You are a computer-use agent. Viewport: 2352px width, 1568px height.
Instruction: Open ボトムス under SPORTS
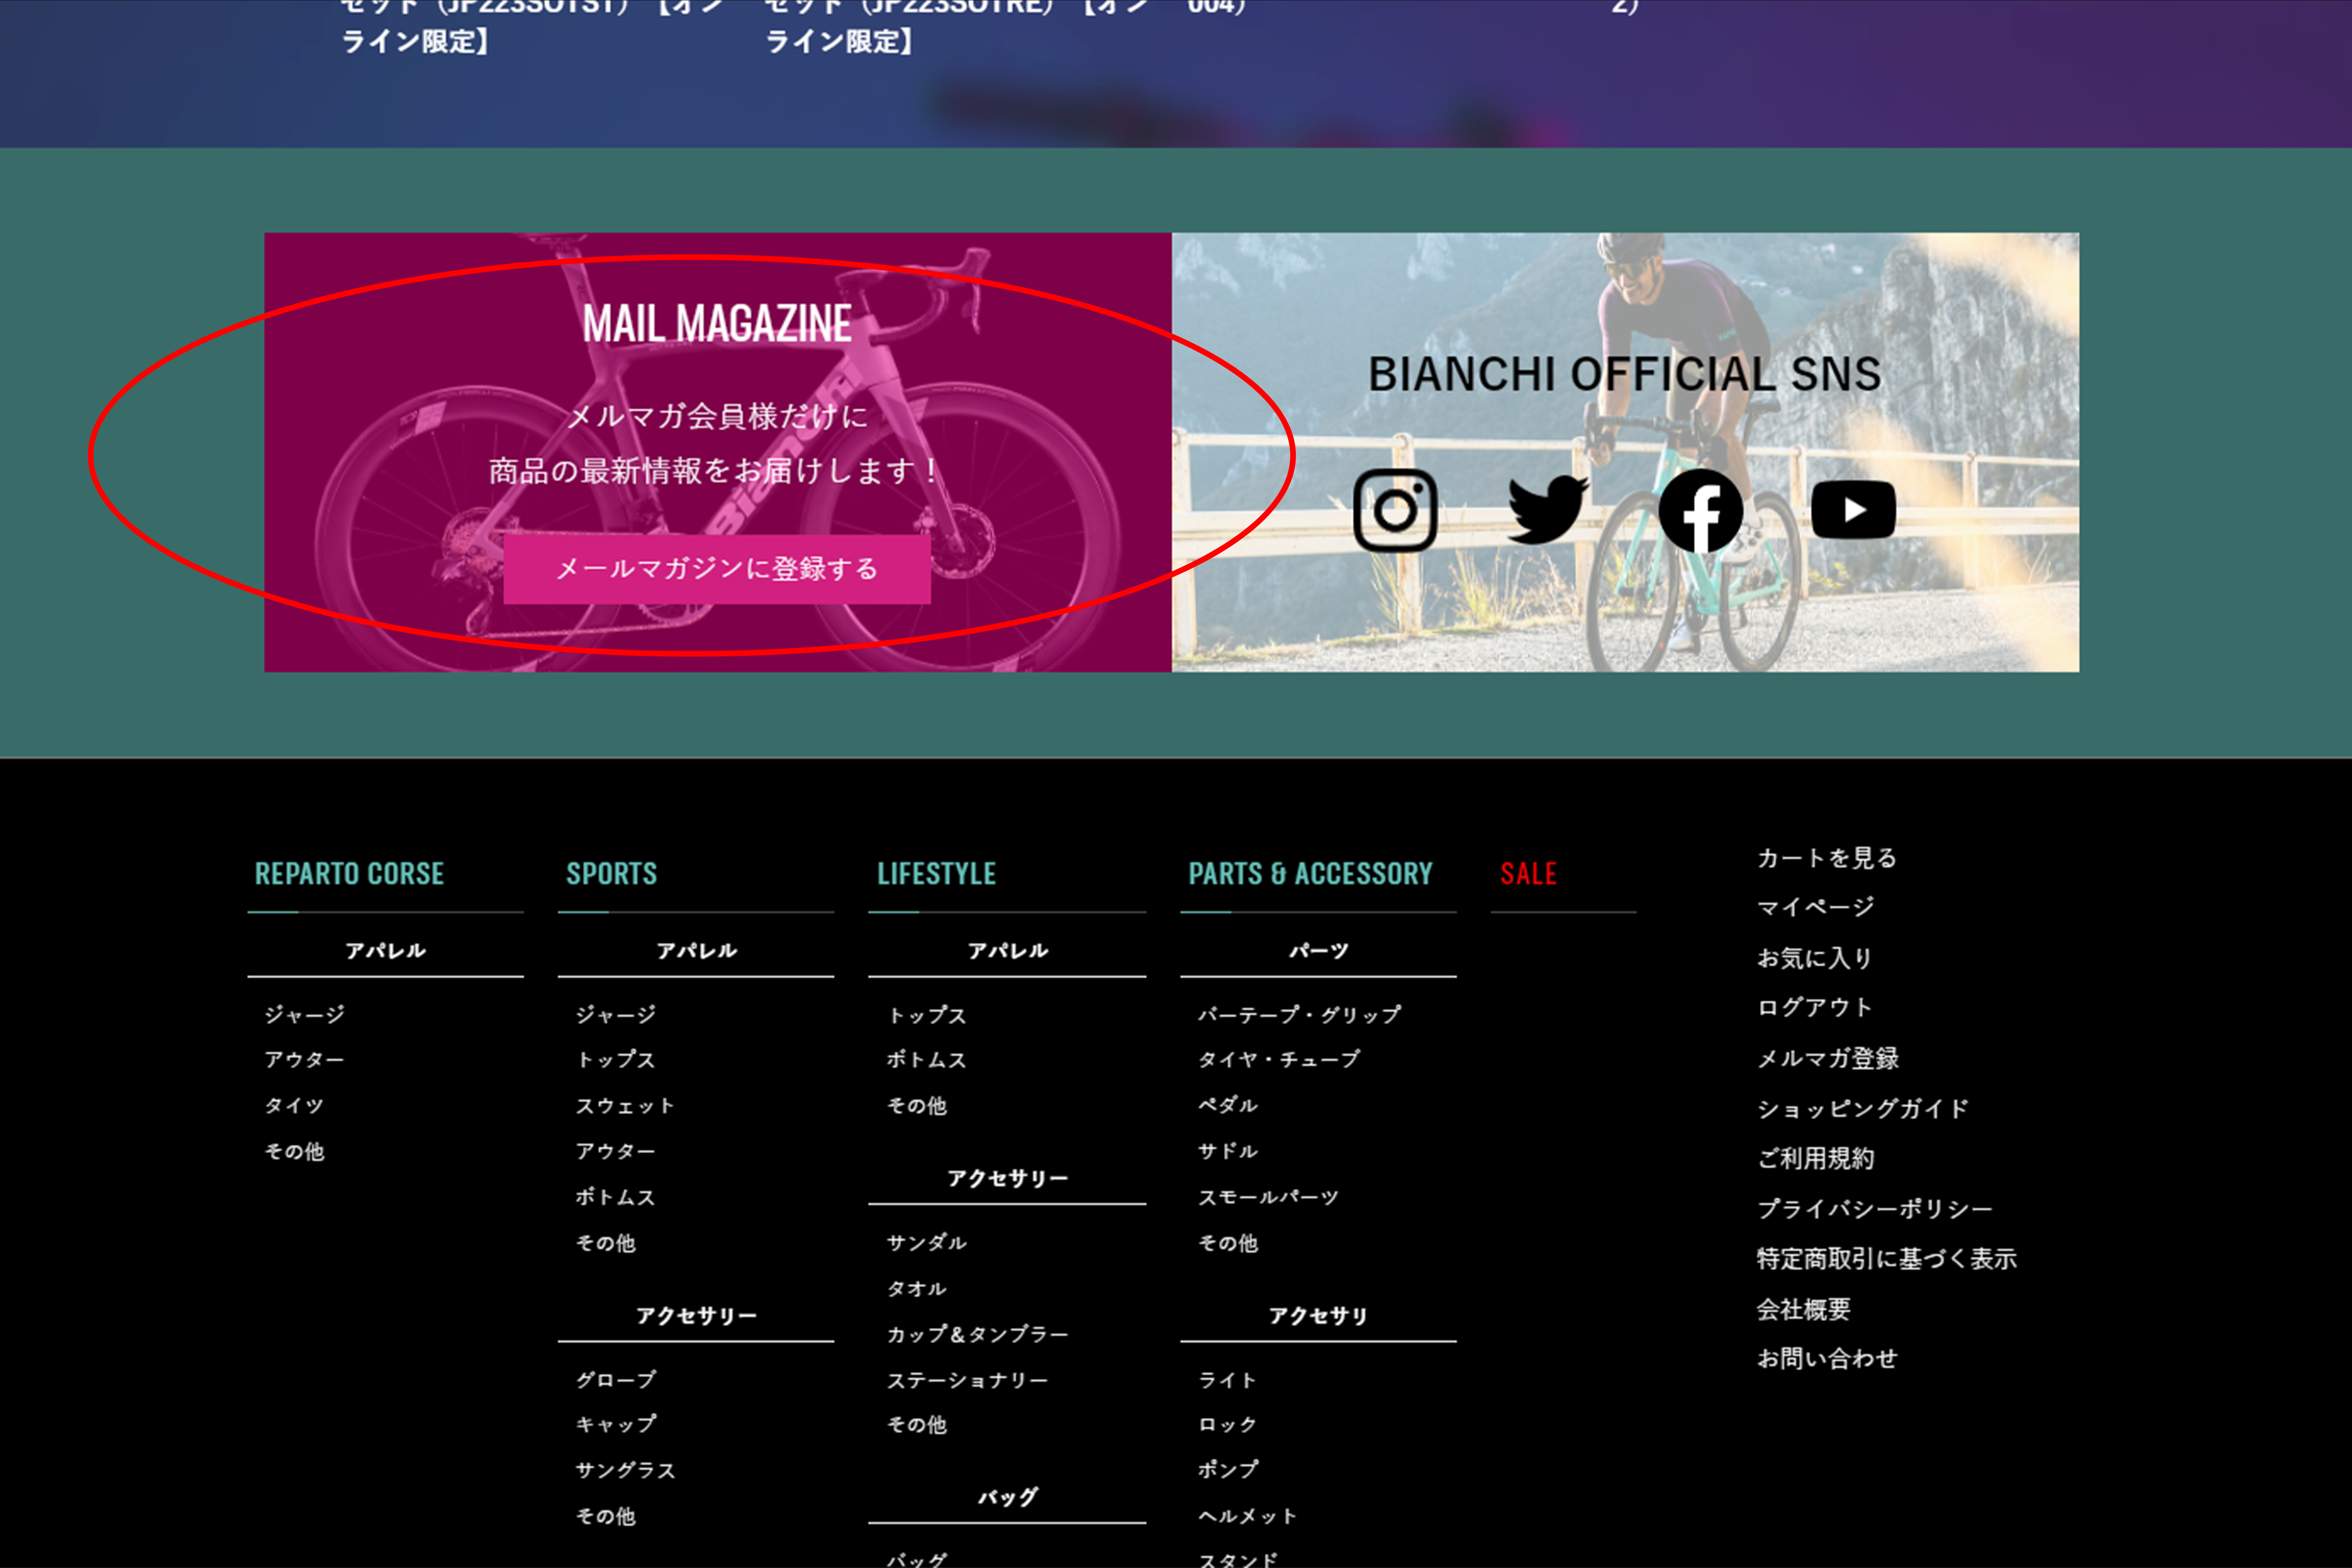(615, 1198)
